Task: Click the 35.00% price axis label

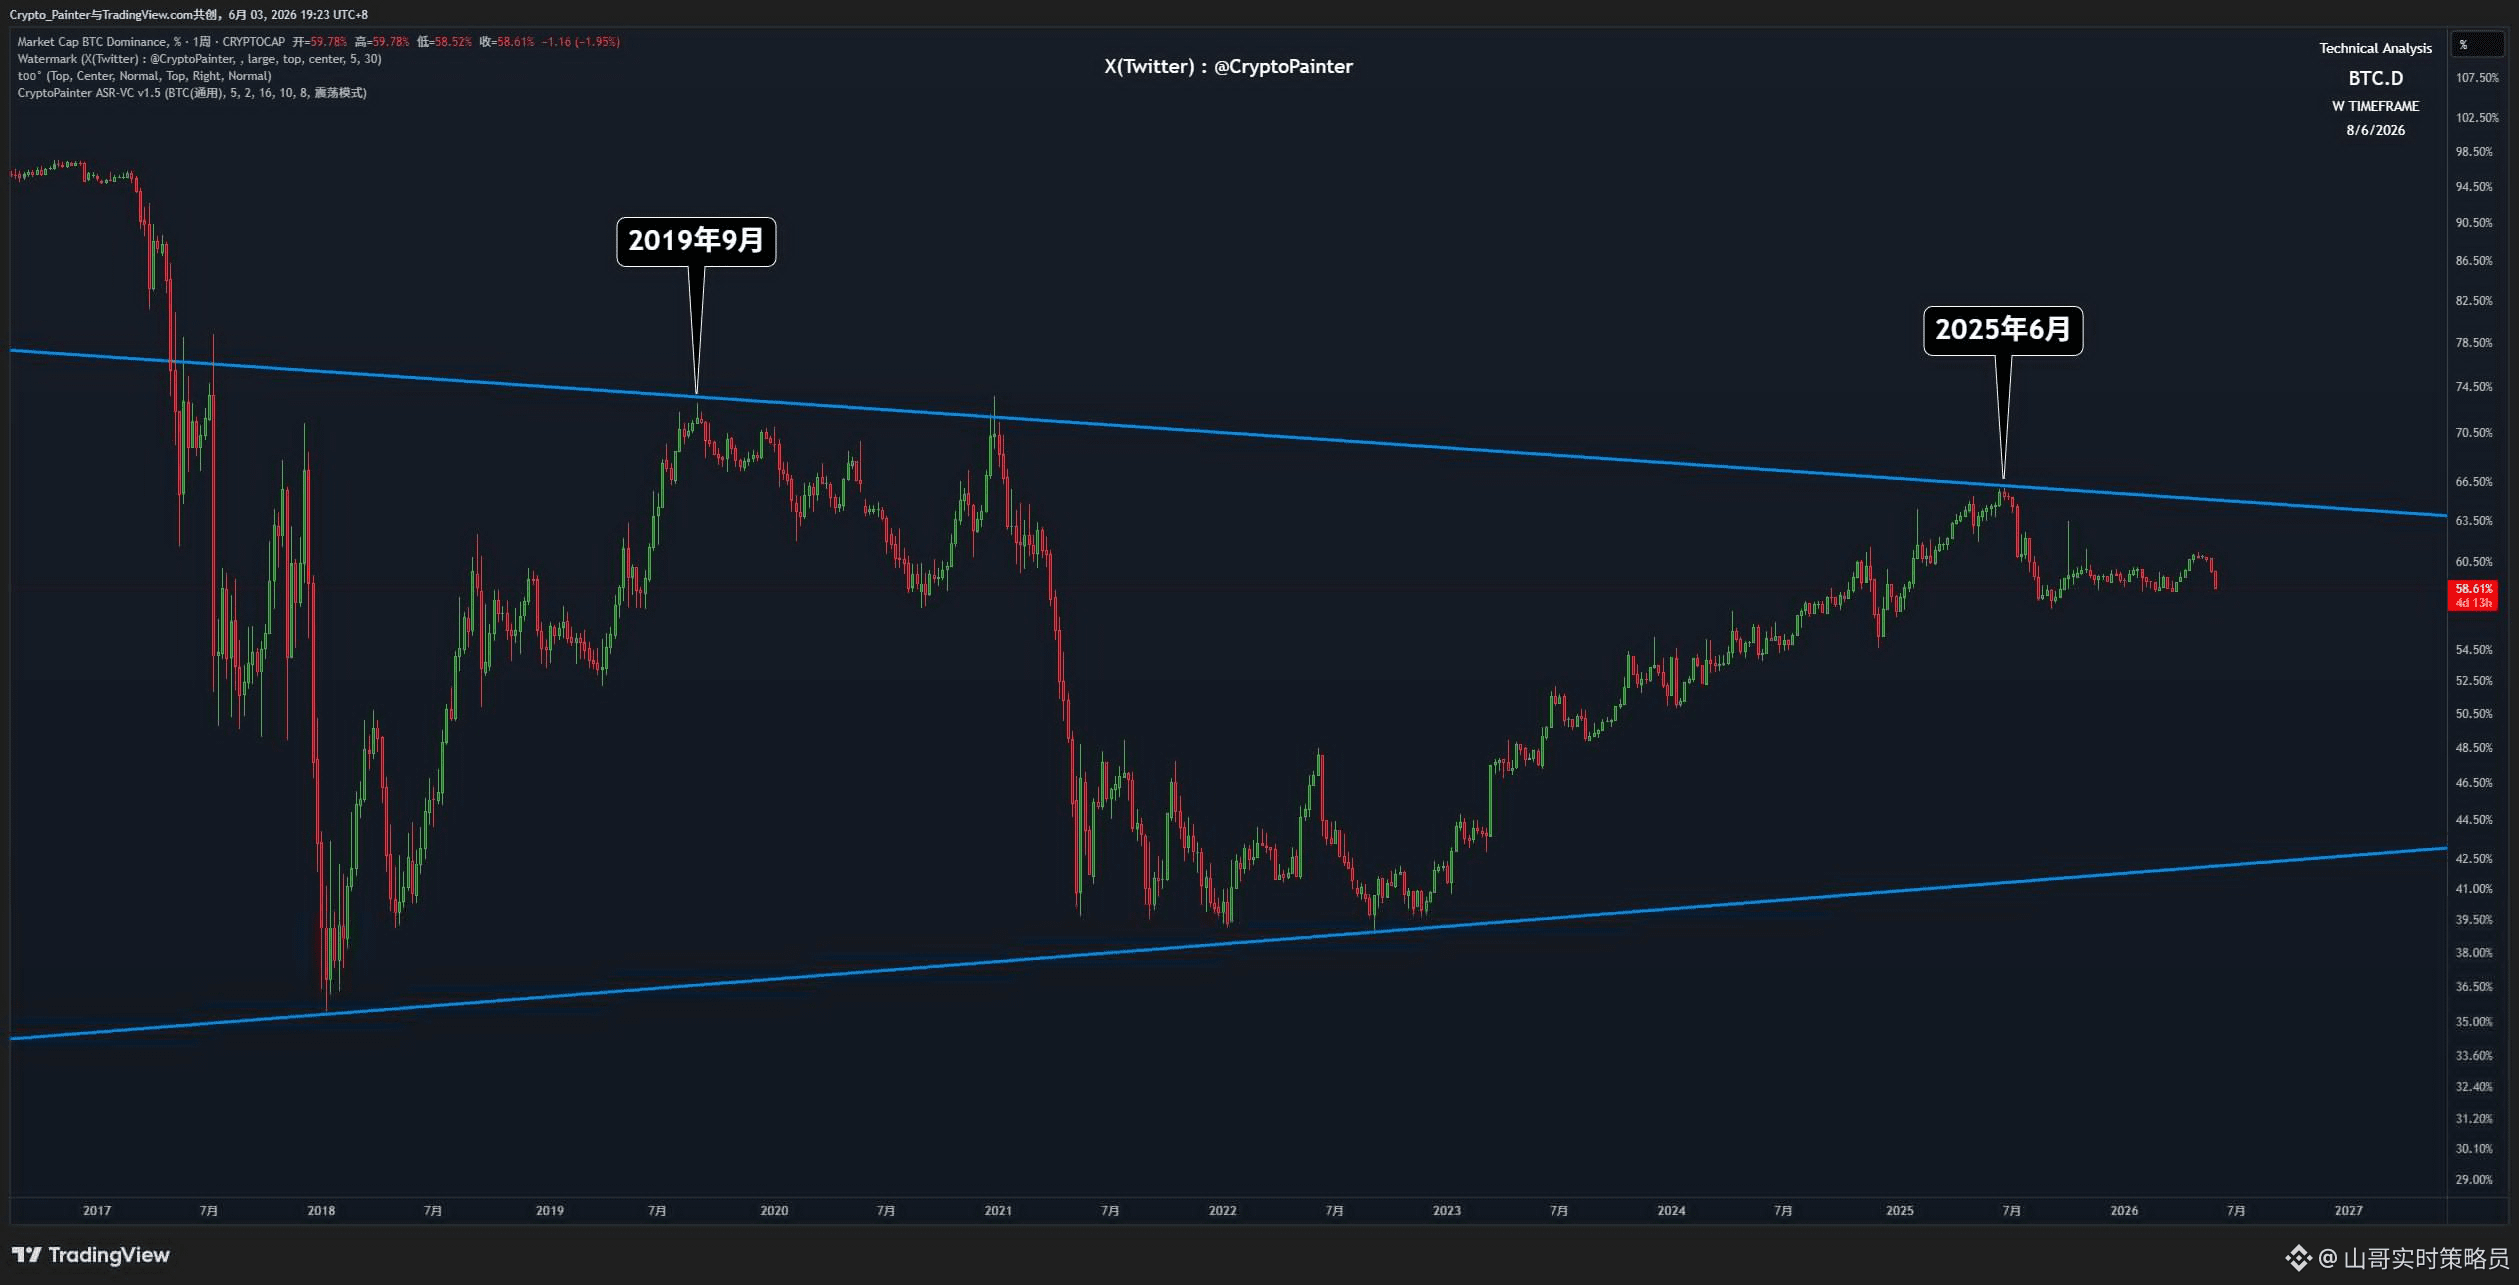Action: (x=2474, y=1022)
